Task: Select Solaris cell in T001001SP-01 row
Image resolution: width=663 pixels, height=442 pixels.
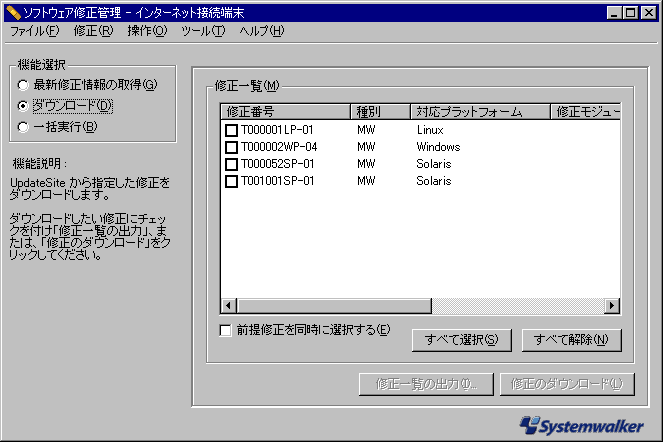Action: tap(434, 181)
